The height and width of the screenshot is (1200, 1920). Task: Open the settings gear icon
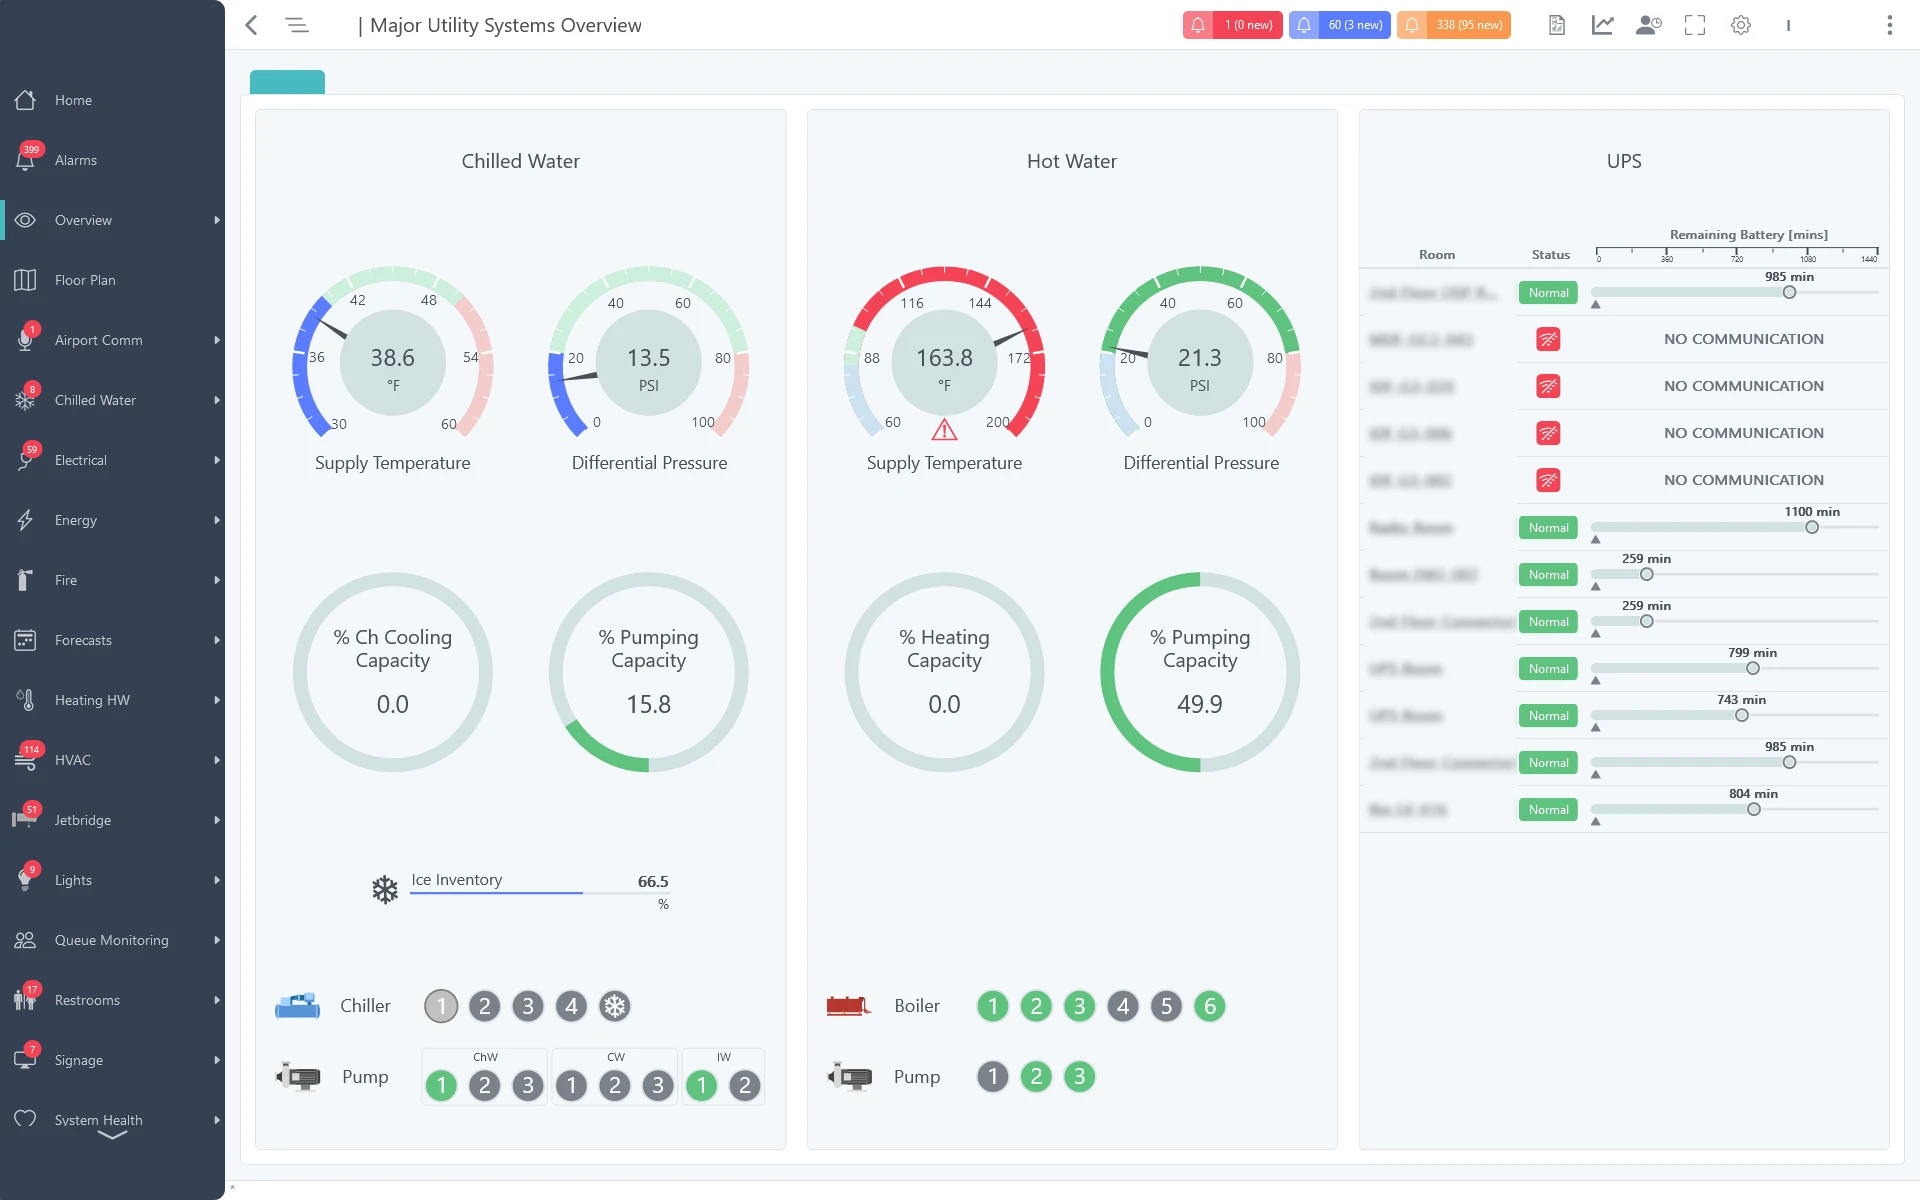pos(1741,25)
